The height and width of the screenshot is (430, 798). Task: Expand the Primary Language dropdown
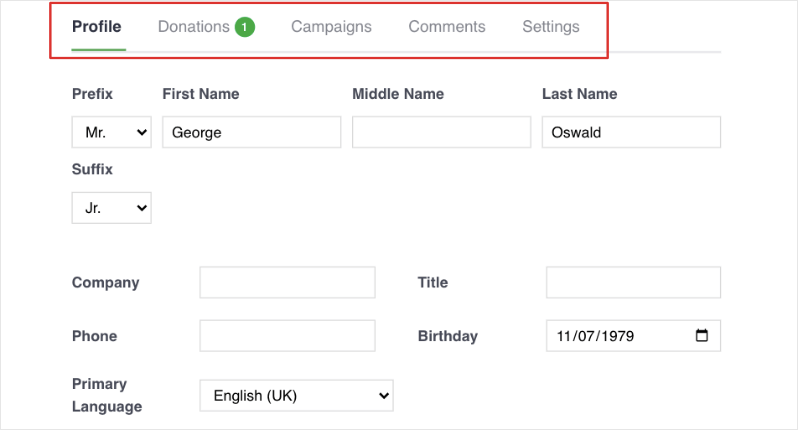[296, 396]
